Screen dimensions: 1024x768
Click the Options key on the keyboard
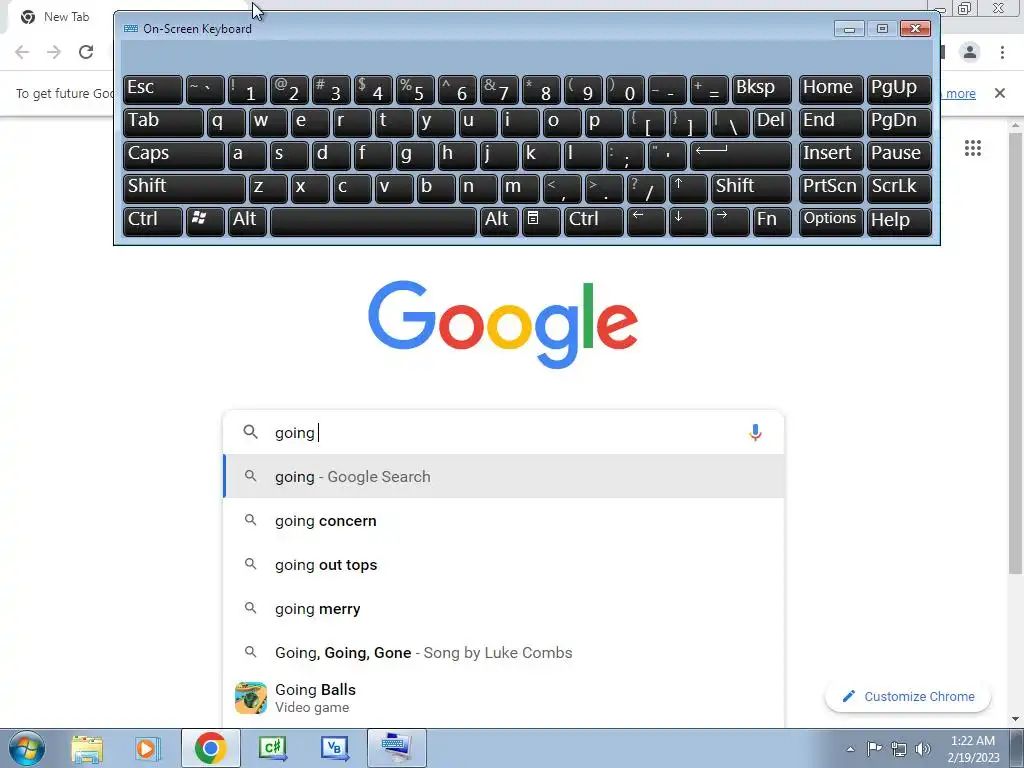point(830,221)
